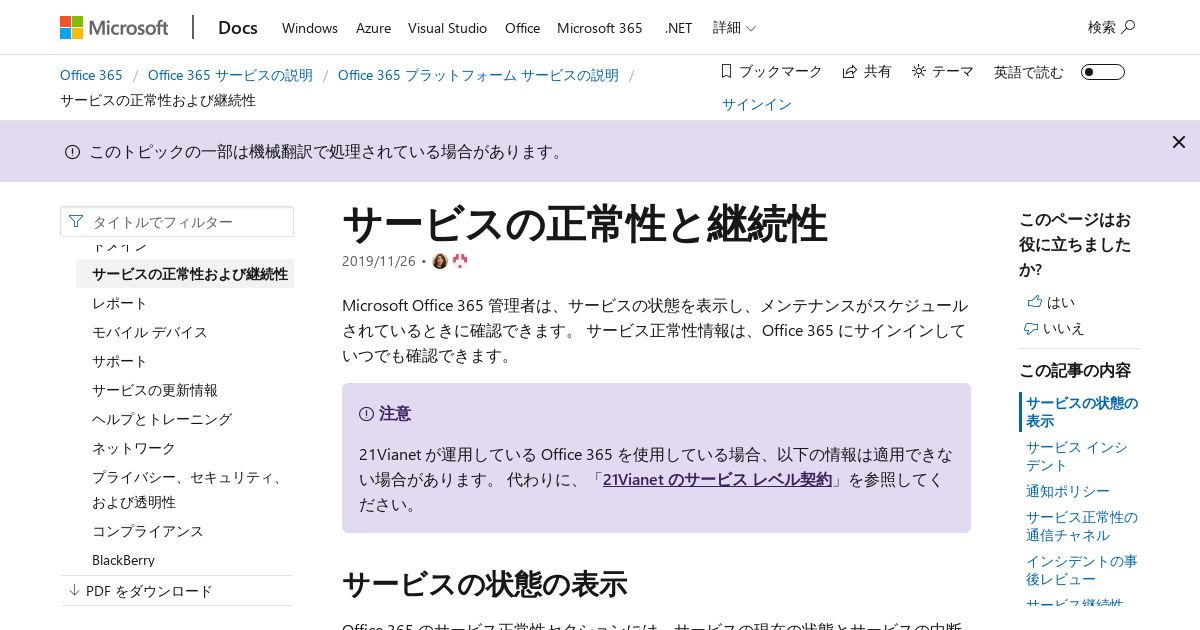
Task: Click the サービスの状態の表示 section heading
Action: [x=484, y=583]
